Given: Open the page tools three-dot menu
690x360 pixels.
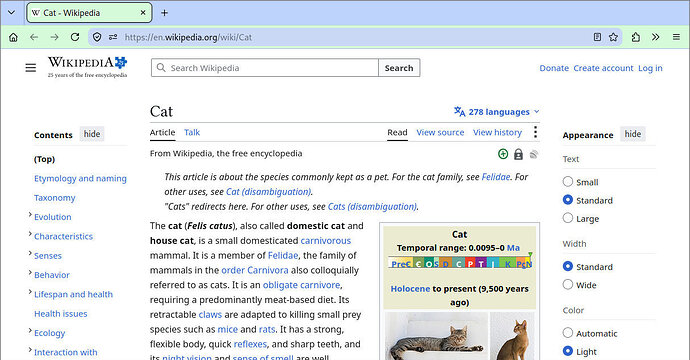Looking at the screenshot, I should click(535, 132).
